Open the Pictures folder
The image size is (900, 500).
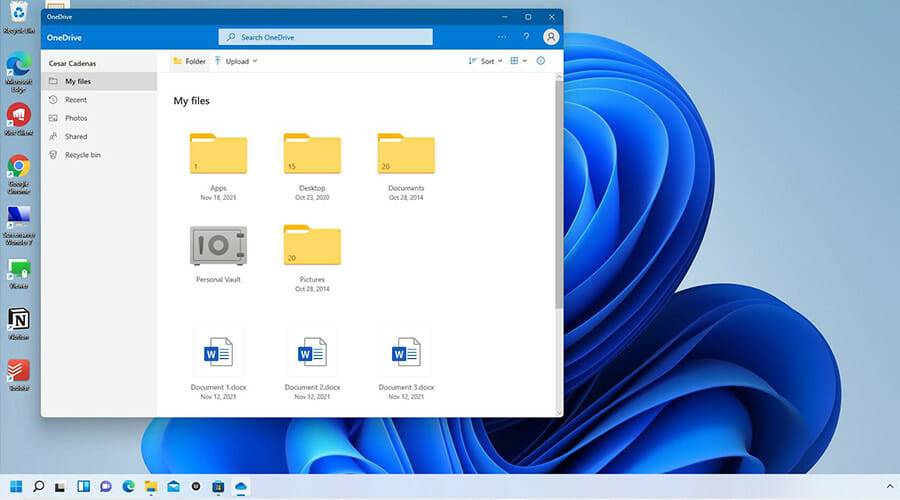312,246
